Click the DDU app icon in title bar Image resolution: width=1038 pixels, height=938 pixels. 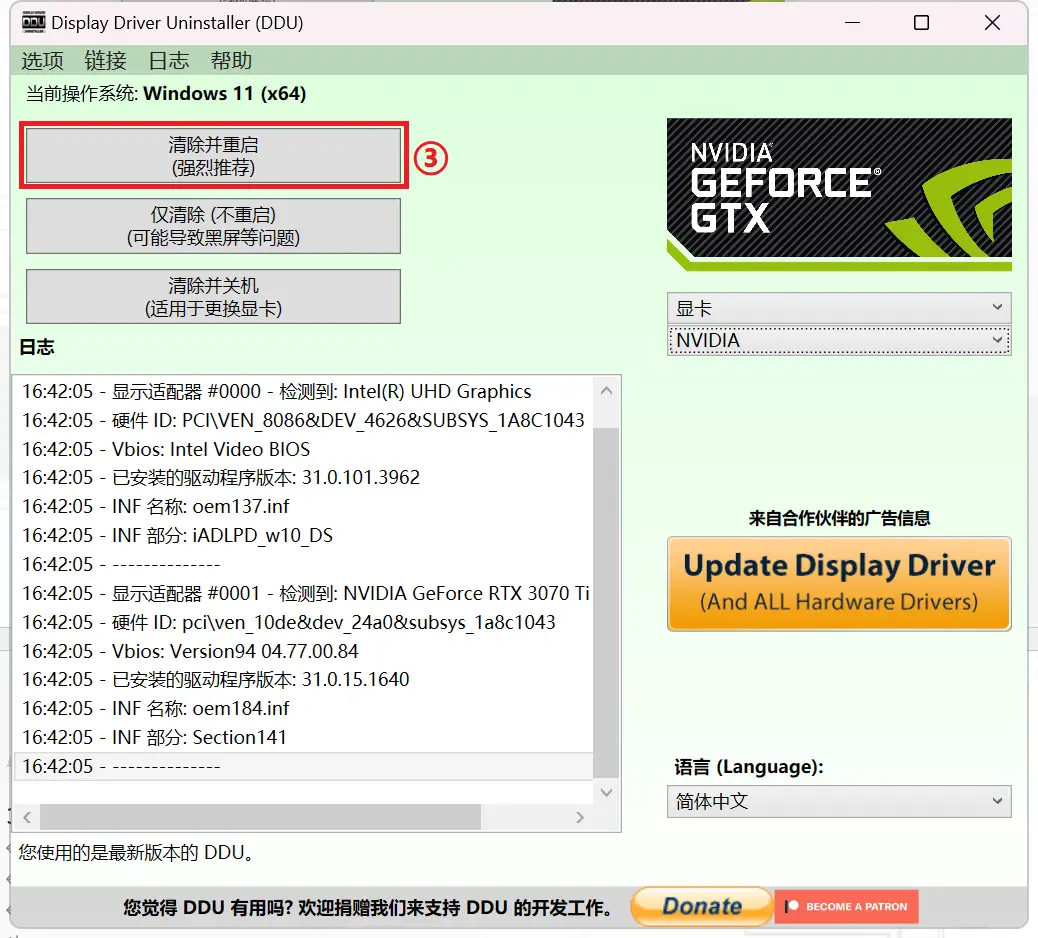pyautogui.click(x=33, y=22)
